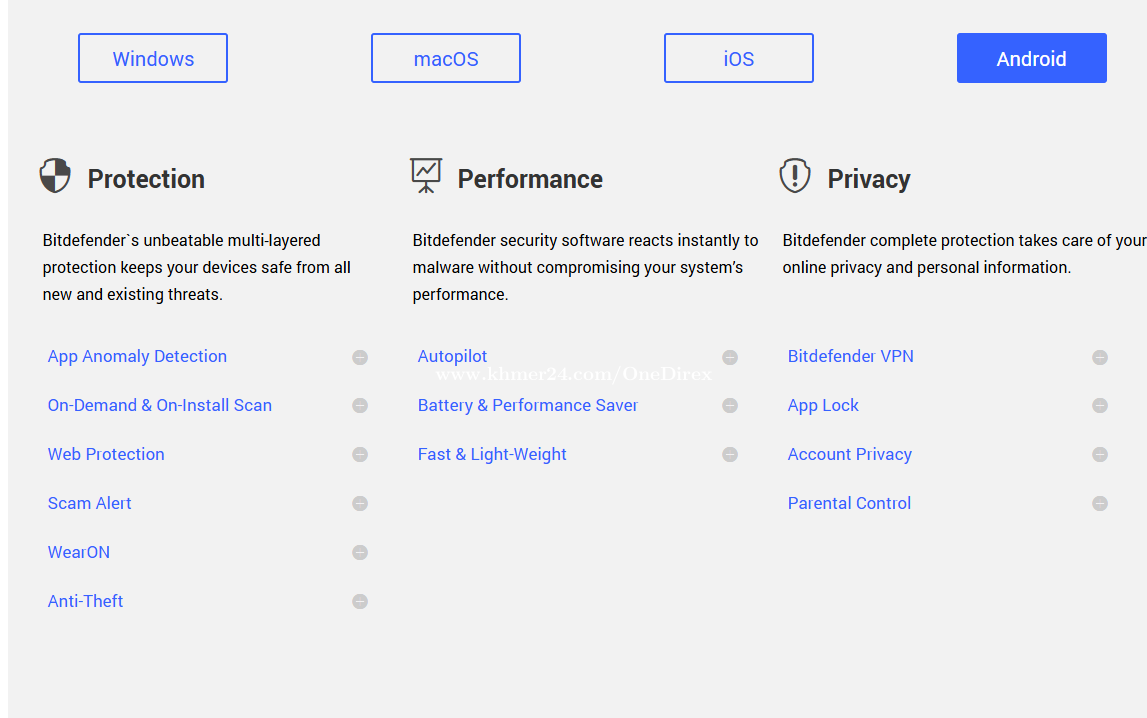The image size is (1147, 718).
Task: Toggle the Autopilot minus icon
Action: click(x=730, y=357)
